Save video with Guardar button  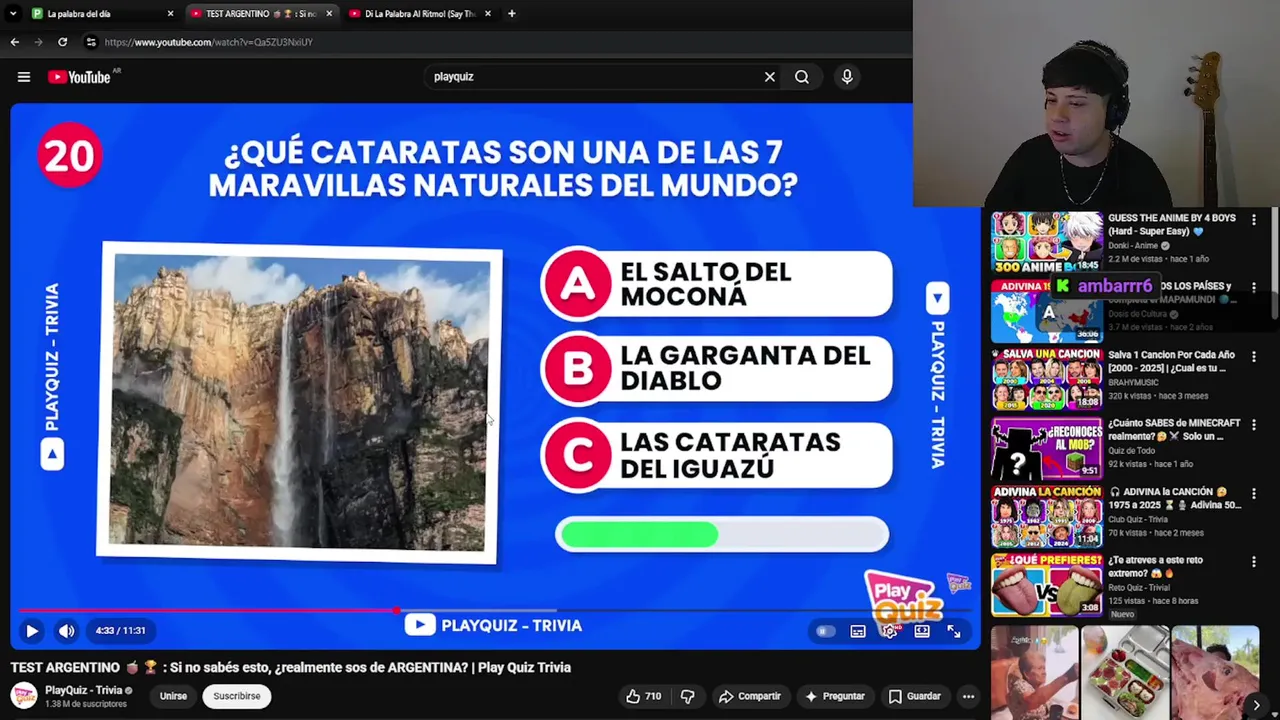click(x=914, y=696)
